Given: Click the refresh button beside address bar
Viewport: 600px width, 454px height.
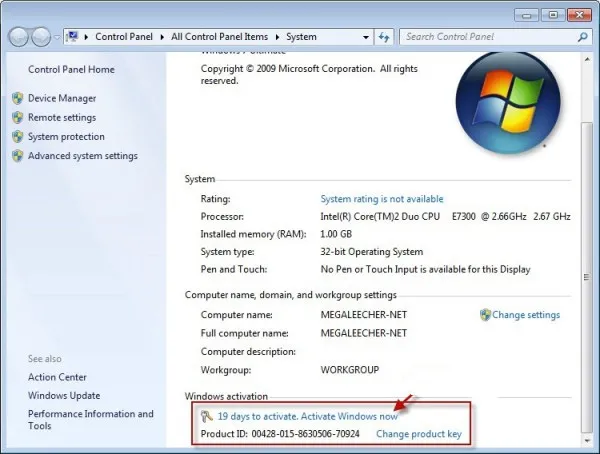Looking at the screenshot, I should click(x=384, y=37).
